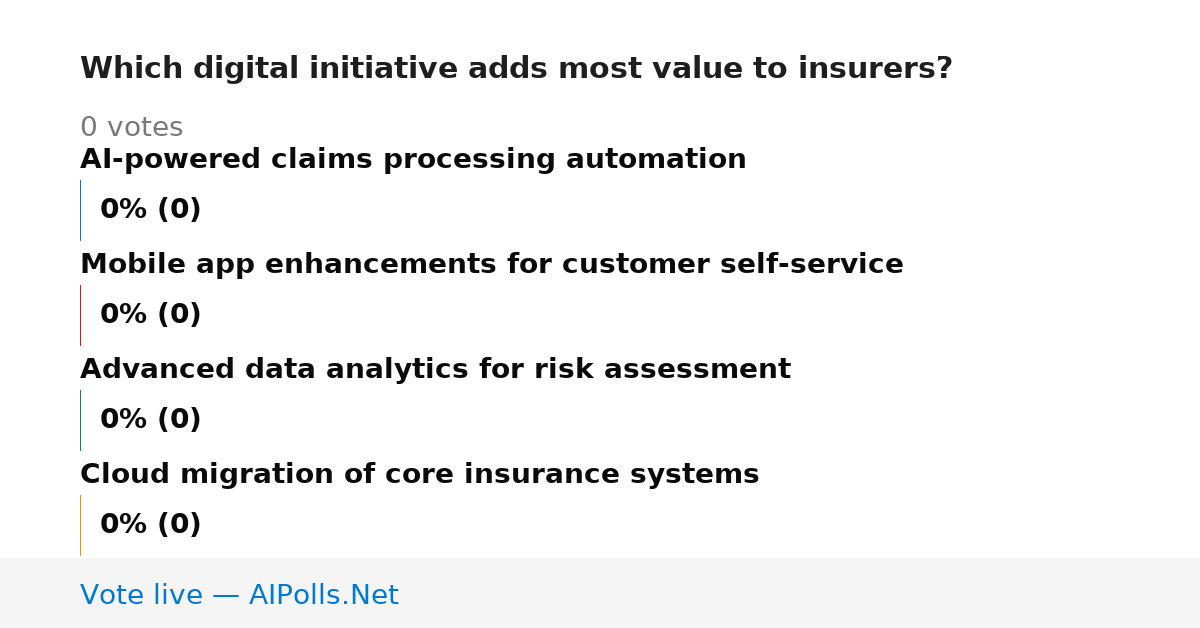Click the 0% (0) result under Cloud migration

pos(151,525)
